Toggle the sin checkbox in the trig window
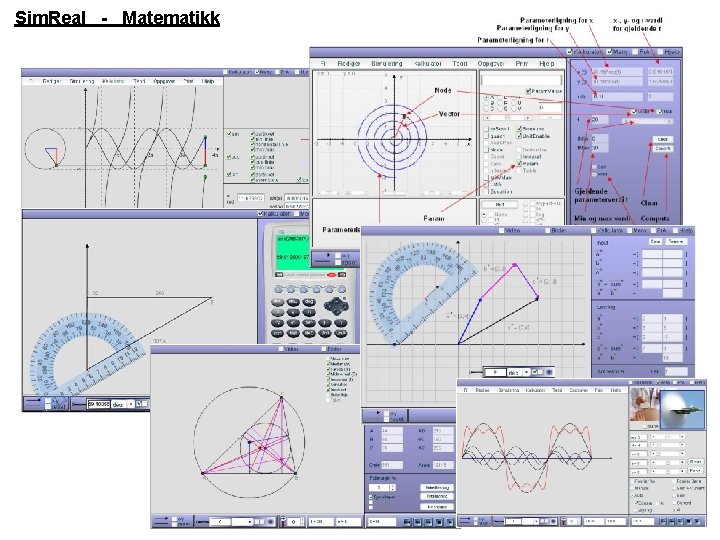 [x=229, y=134]
